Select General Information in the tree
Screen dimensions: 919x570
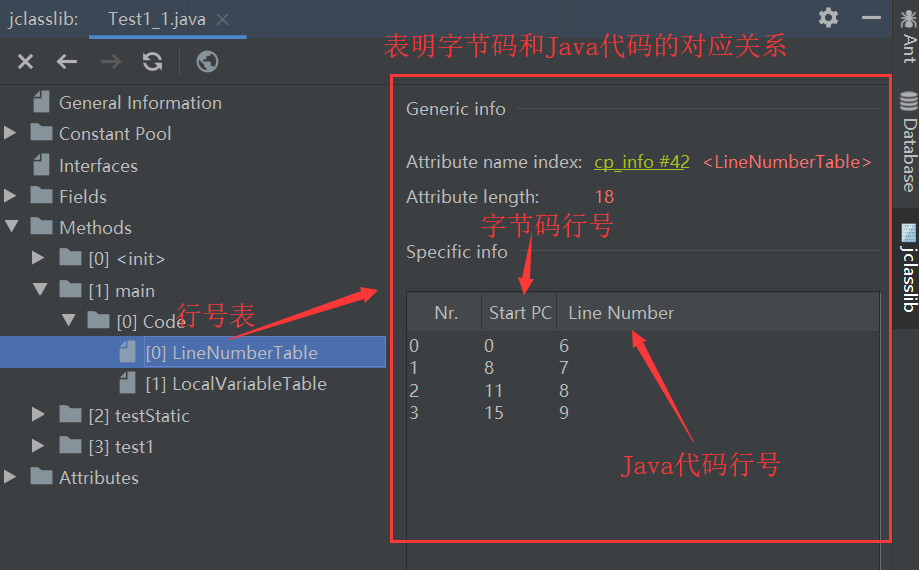tap(140, 102)
